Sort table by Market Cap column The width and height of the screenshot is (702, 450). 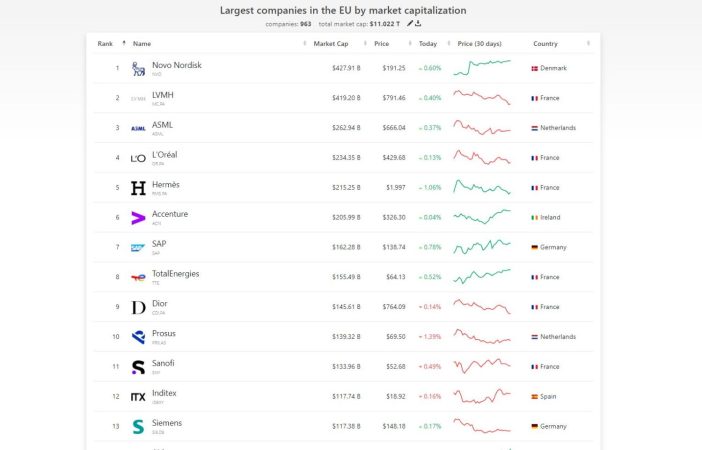pos(330,44)
